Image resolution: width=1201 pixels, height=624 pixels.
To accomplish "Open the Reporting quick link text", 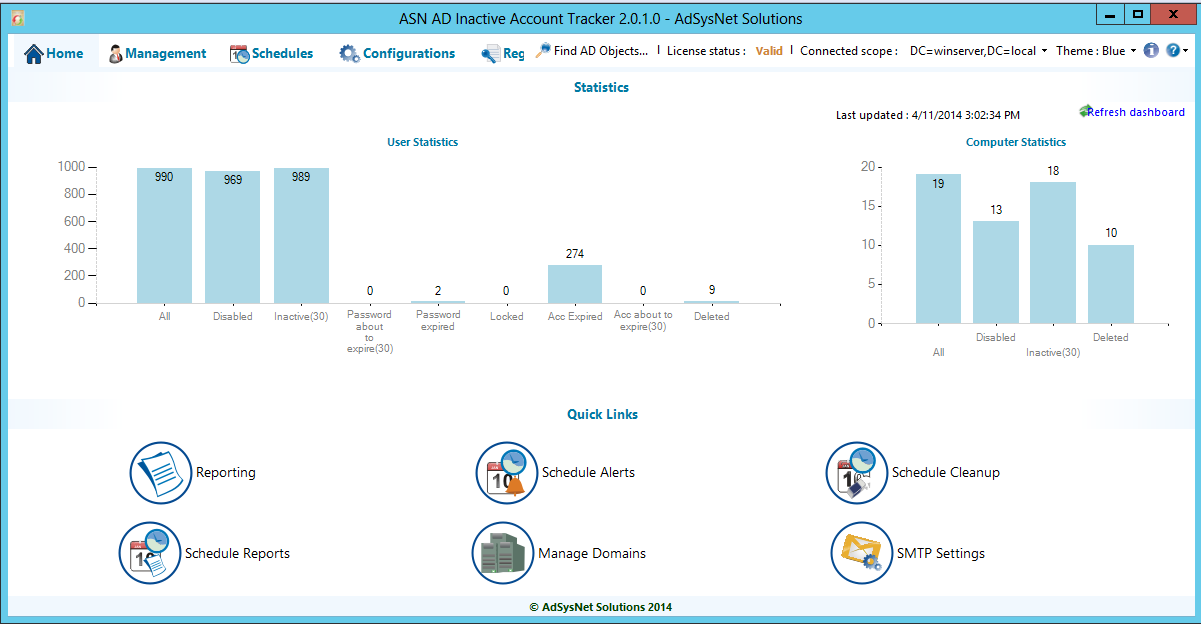I will 226,472.
